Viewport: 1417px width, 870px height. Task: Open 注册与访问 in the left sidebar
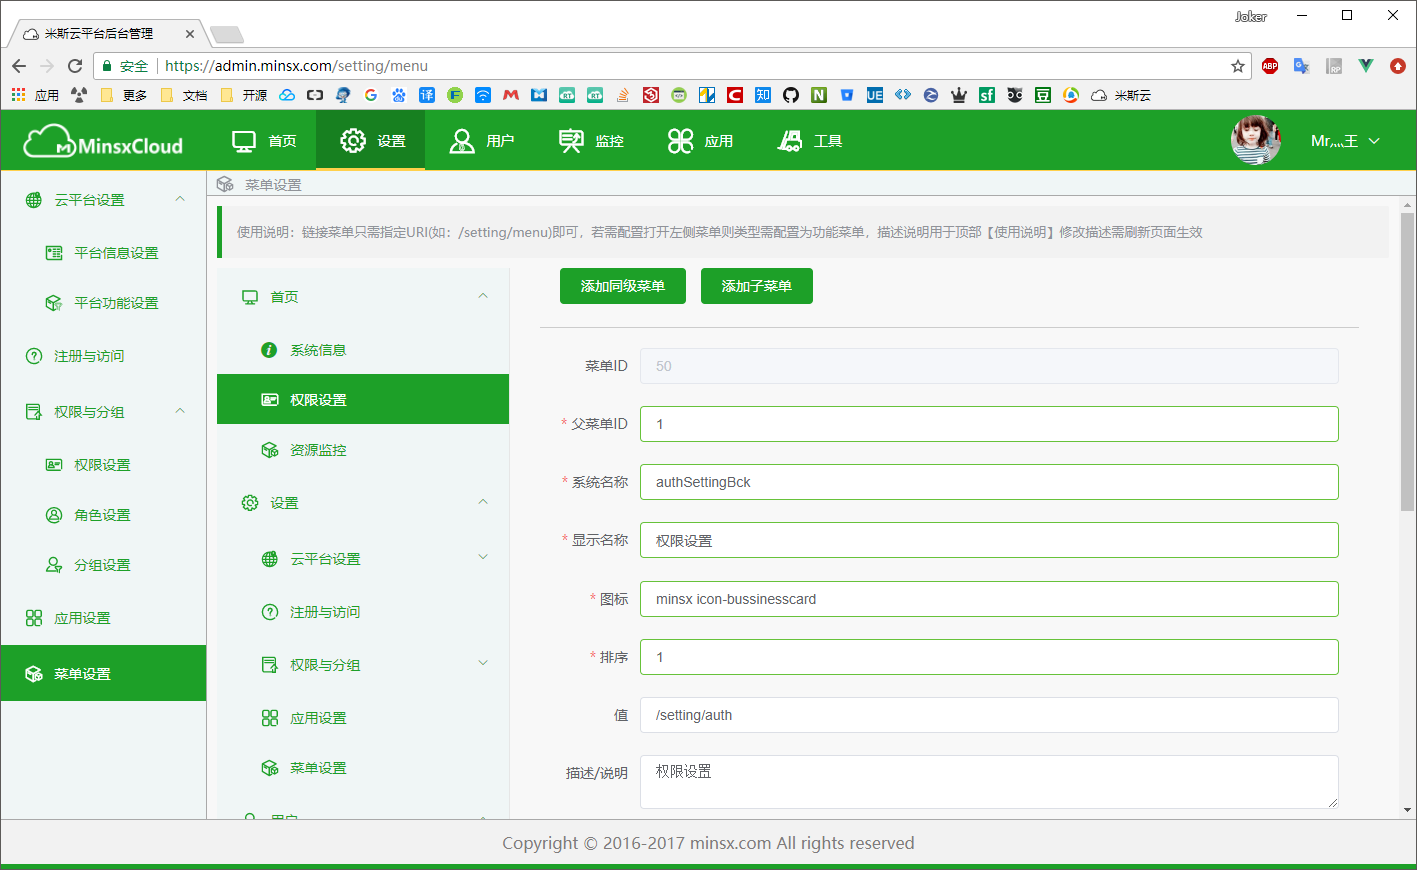pyautogui.click(x=104, y=356)
